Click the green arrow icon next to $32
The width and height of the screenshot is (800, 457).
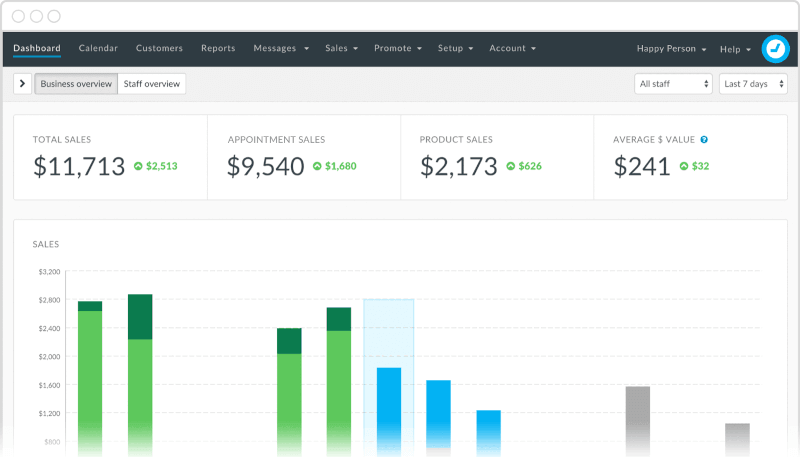pos(684,166)
